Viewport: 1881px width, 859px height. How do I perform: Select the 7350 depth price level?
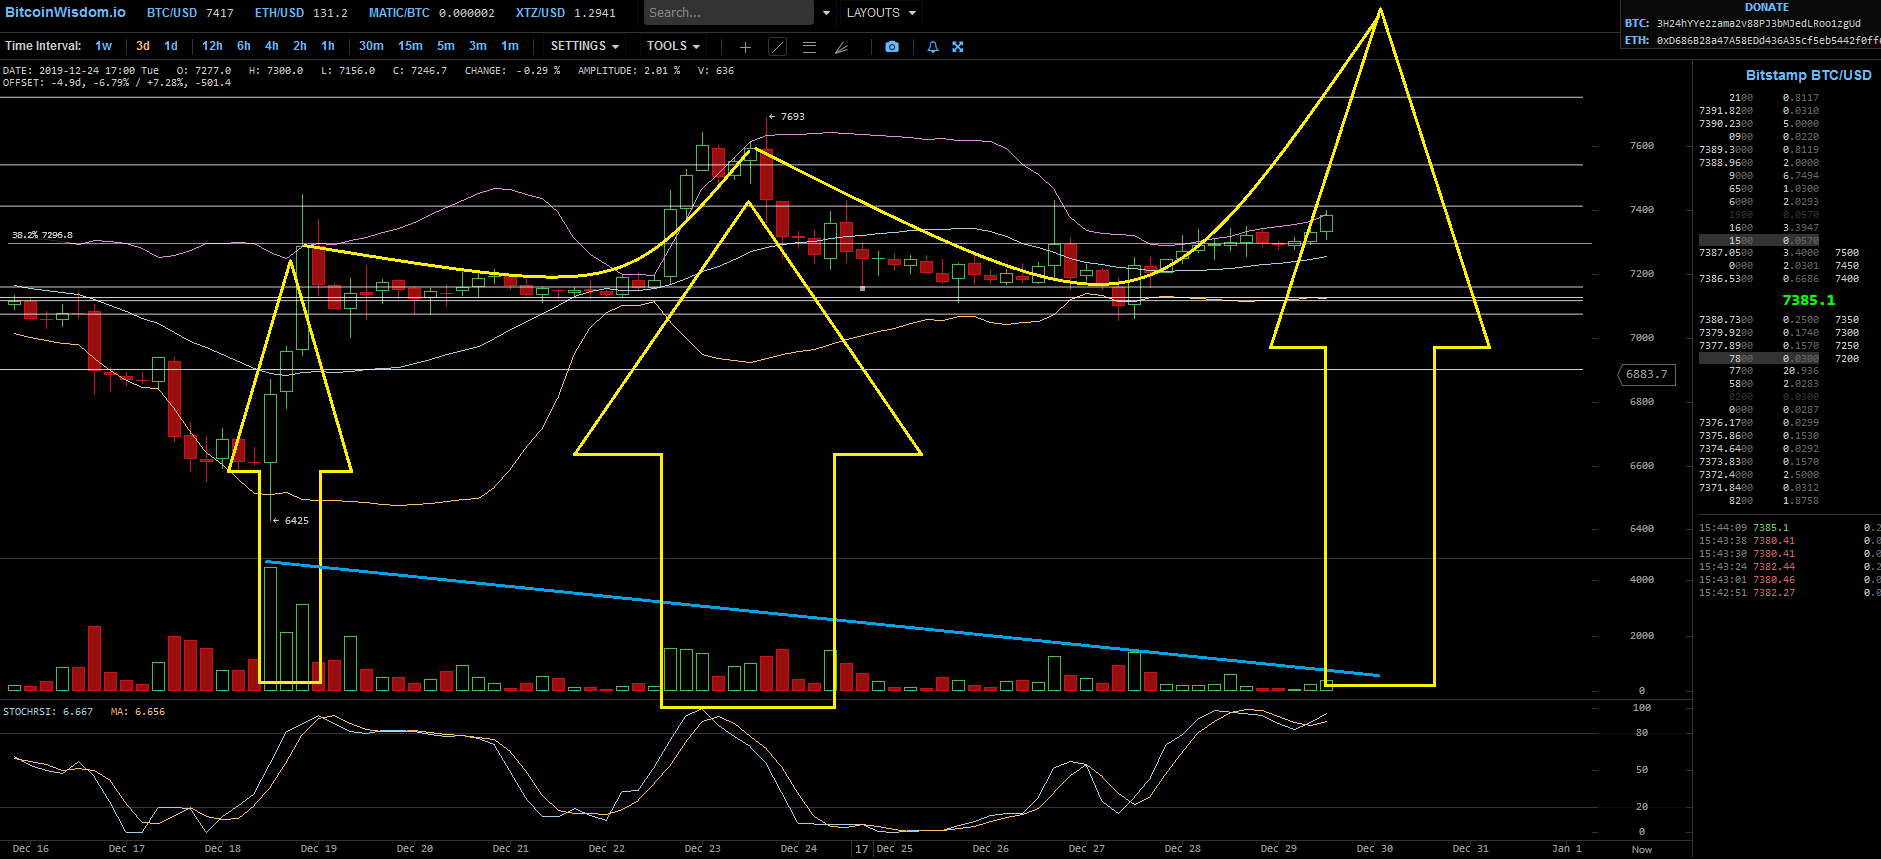(x=1847, y=320)
